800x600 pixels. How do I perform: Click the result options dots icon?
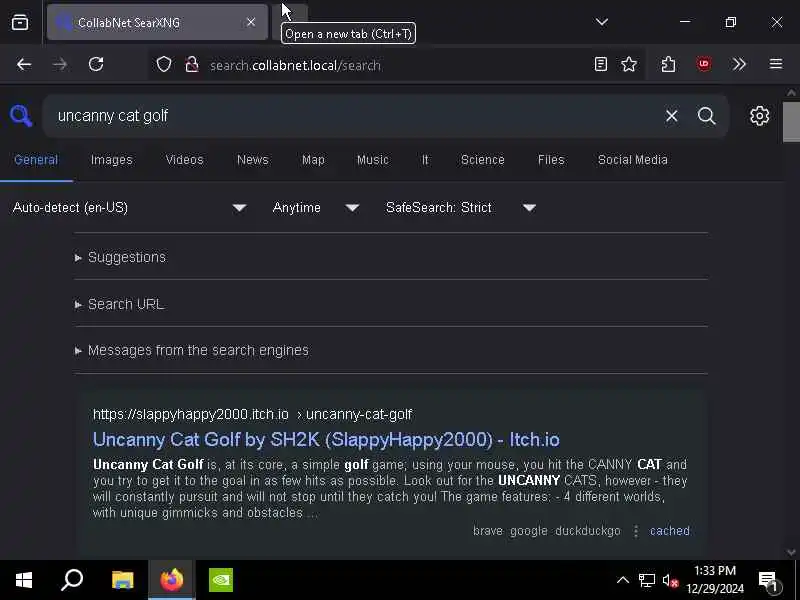click(x=636, y=531)
